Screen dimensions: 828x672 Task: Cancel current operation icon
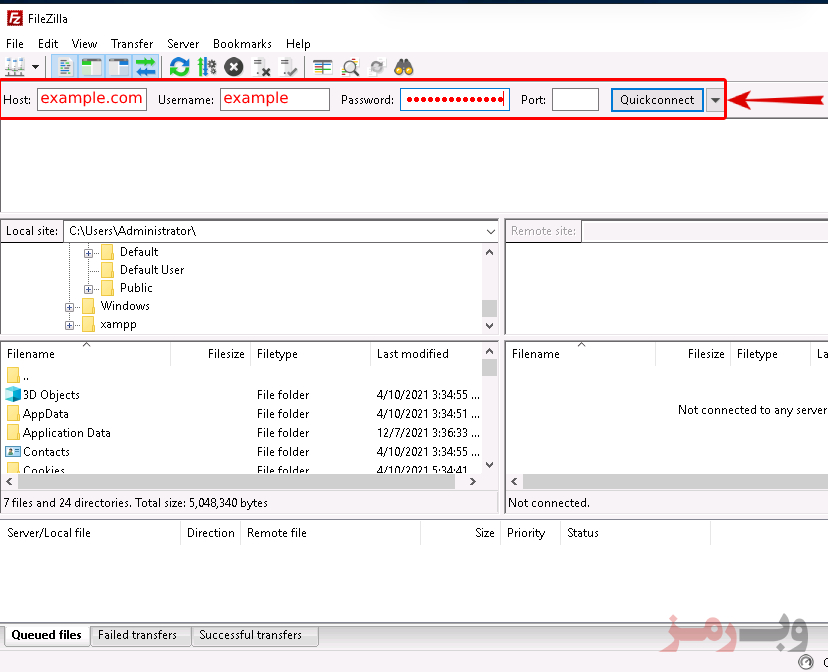(x=234, y=67)
